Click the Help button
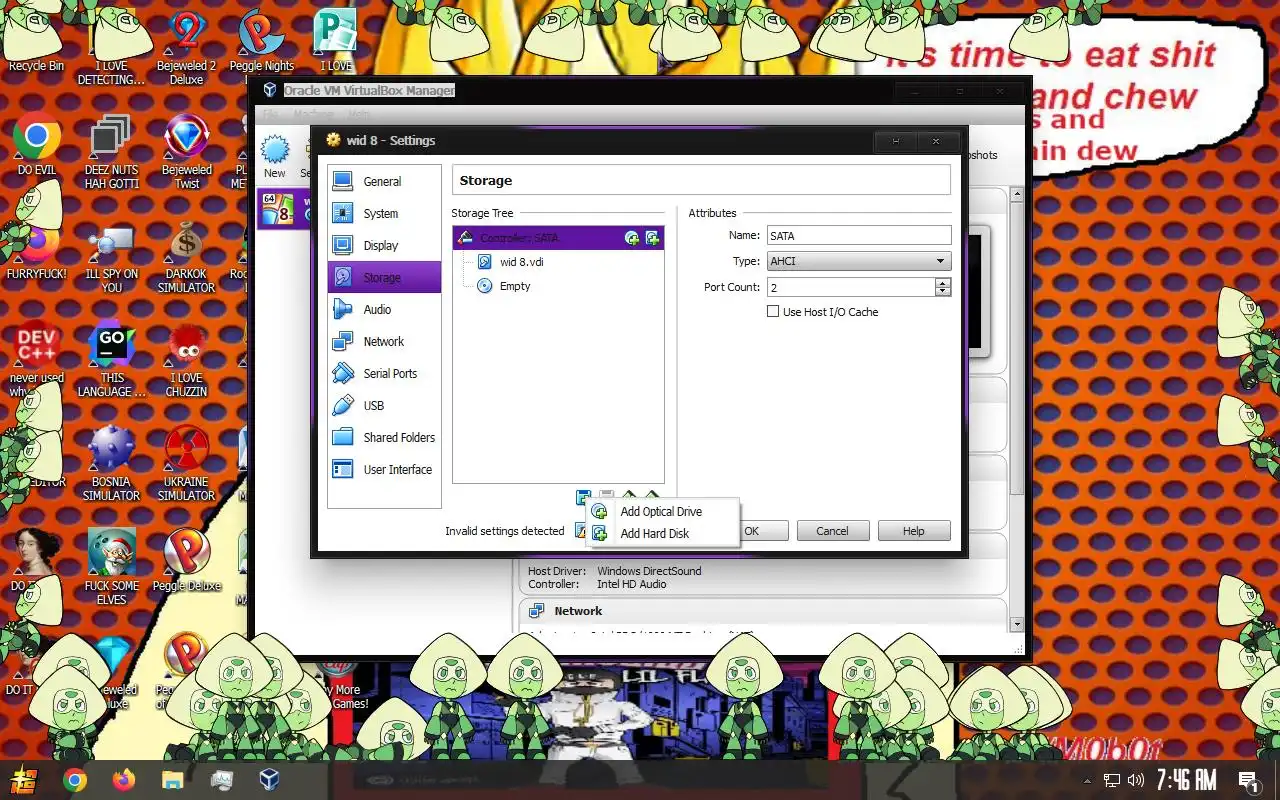 914,531
